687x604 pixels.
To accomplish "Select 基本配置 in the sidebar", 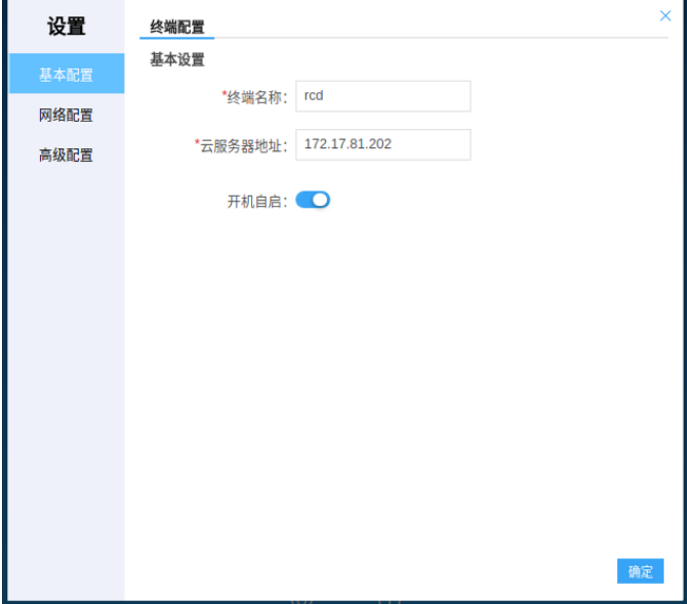I will point(66,74).
